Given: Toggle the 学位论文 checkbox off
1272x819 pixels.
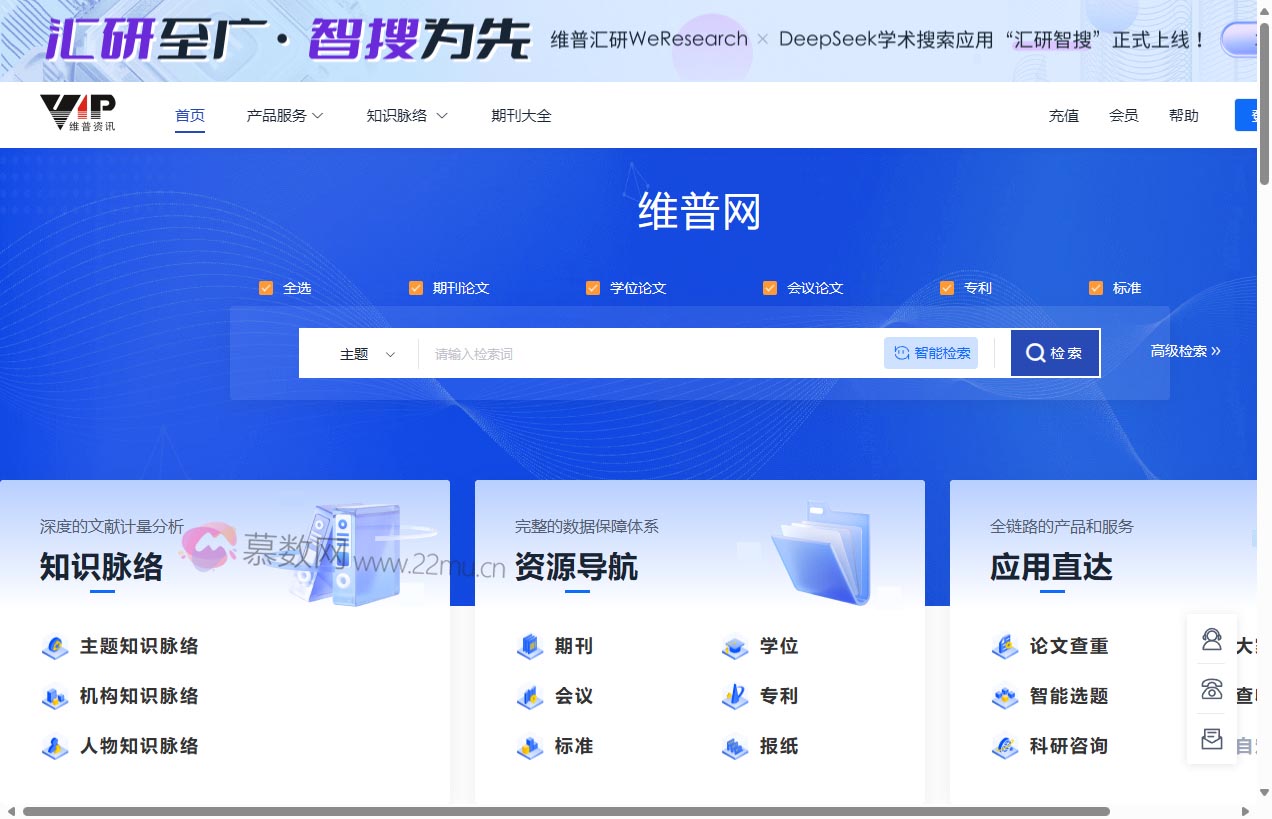Looking at the screenshot, I should [593, 287].
